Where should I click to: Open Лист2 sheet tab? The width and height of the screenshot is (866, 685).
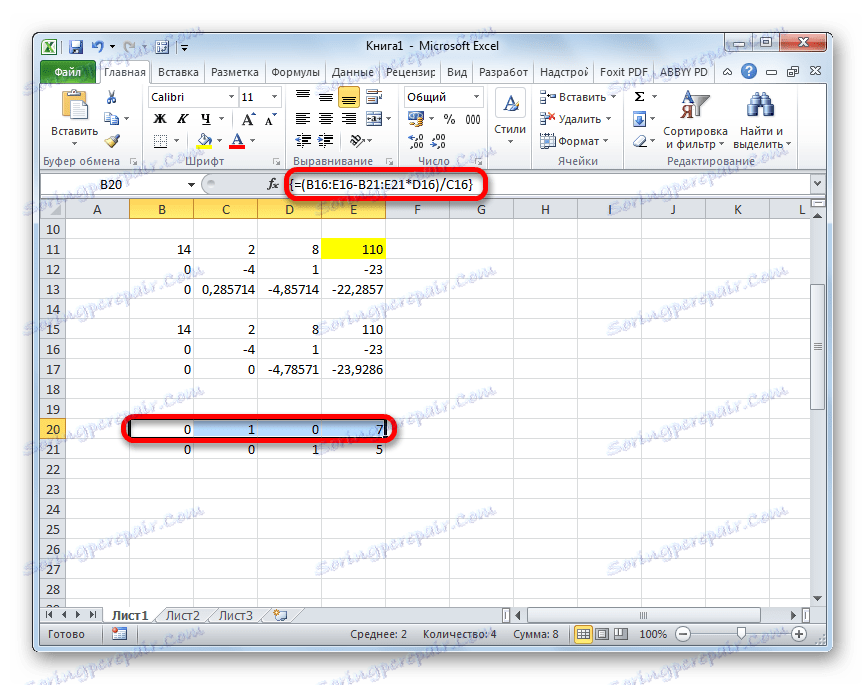point(182,615)
